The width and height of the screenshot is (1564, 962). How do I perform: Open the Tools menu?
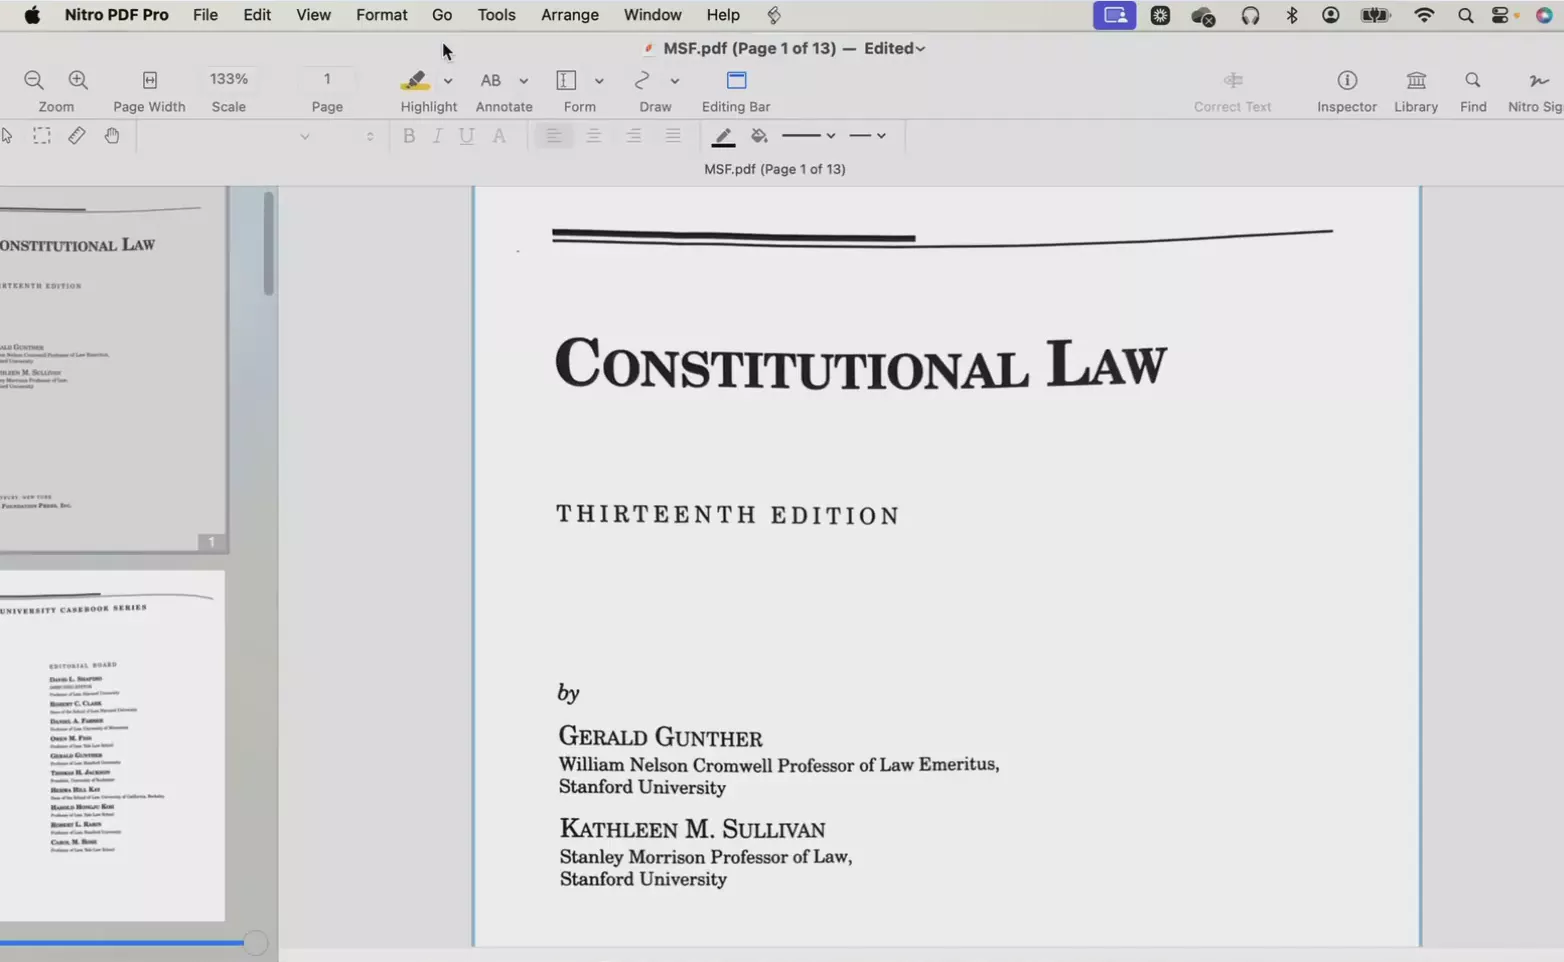pyautogui.click(x=496, y=15)
